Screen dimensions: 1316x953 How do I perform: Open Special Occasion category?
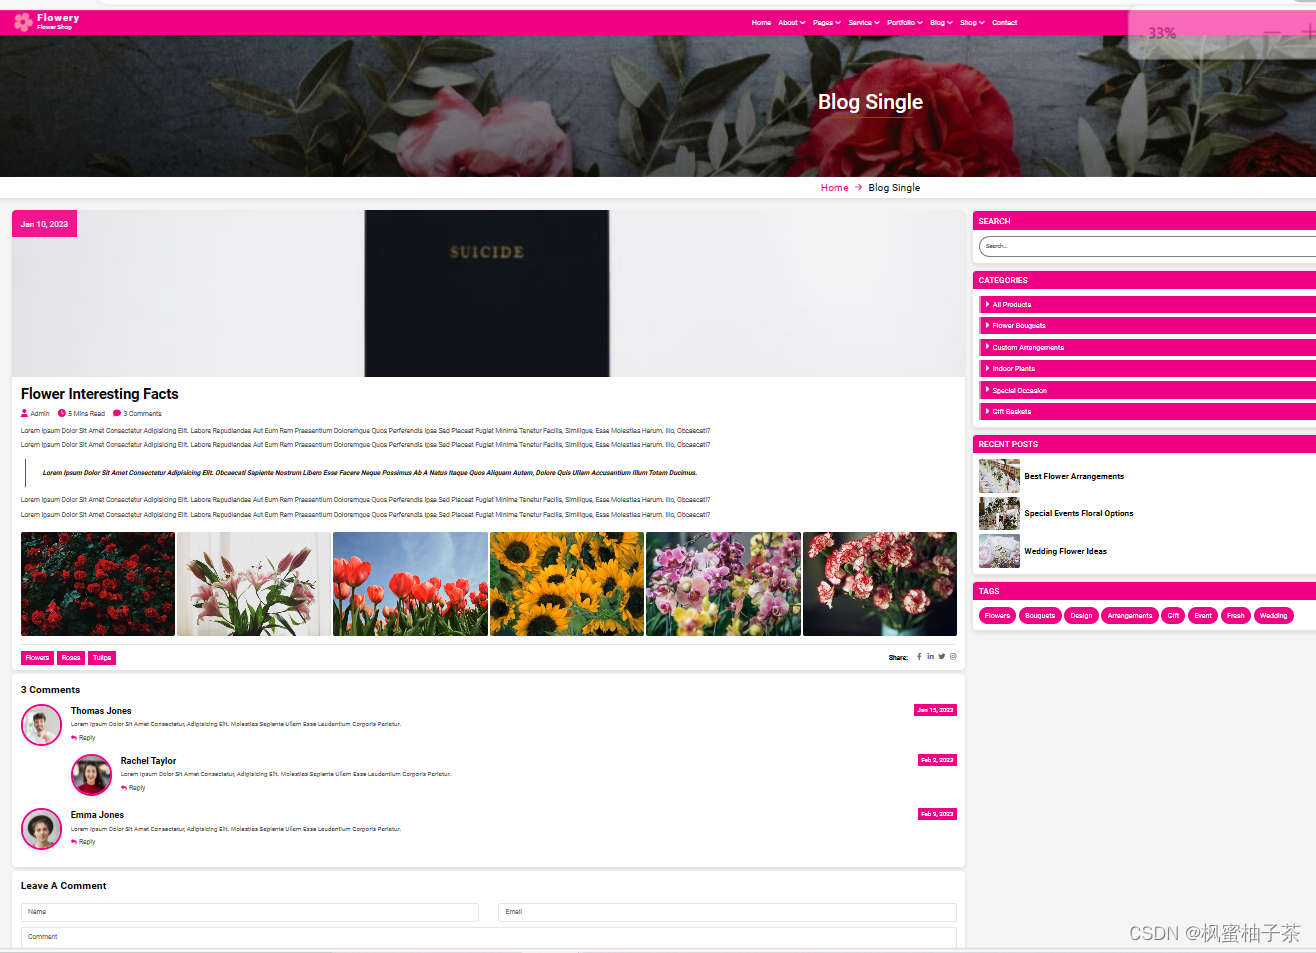coord(1147,390)
